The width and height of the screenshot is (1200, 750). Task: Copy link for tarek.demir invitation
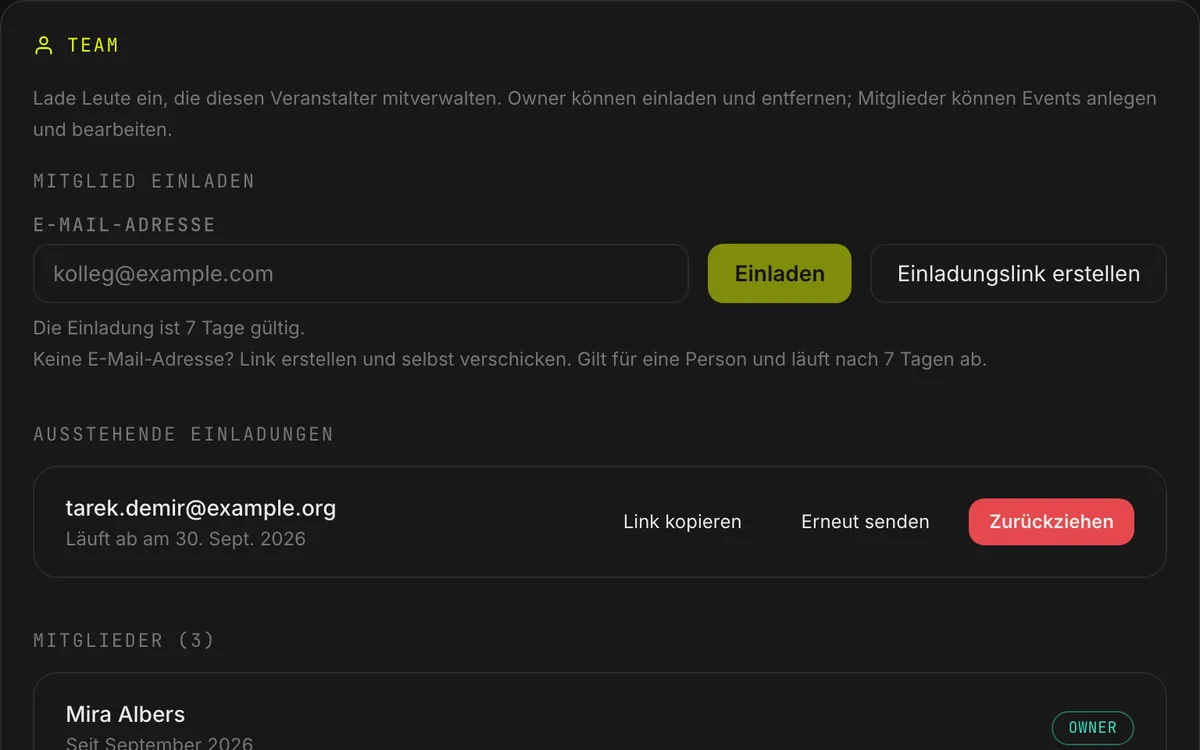(683, 522)
